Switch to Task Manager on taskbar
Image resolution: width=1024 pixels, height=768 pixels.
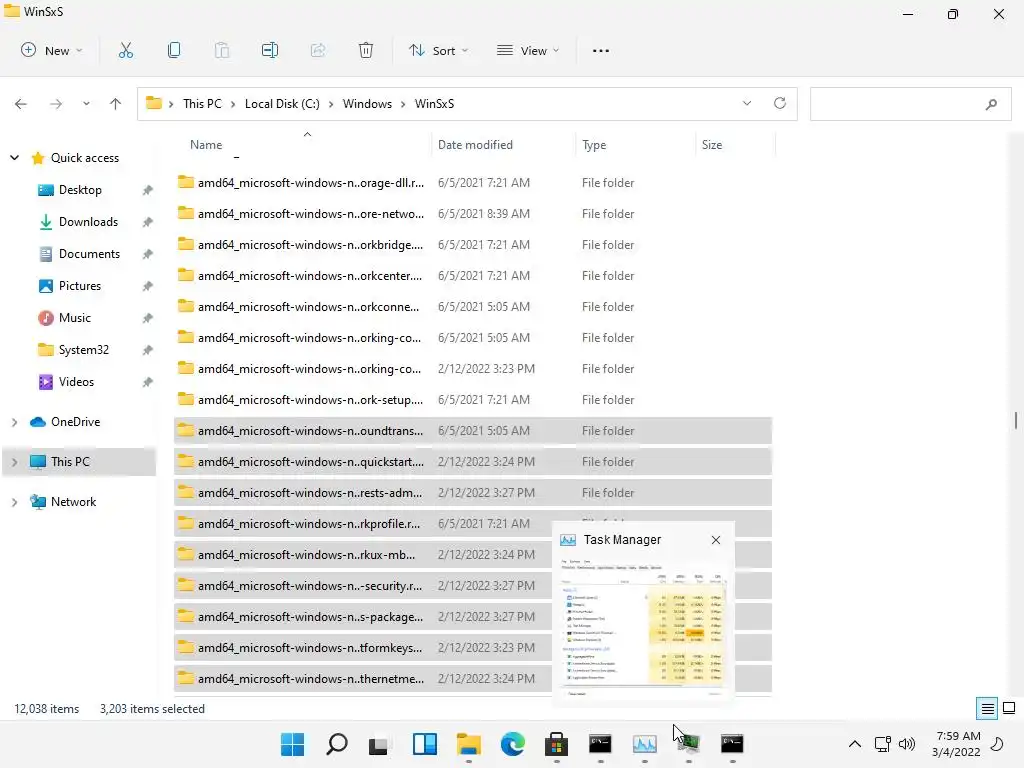pyautogui.click(x=645, y=744)
